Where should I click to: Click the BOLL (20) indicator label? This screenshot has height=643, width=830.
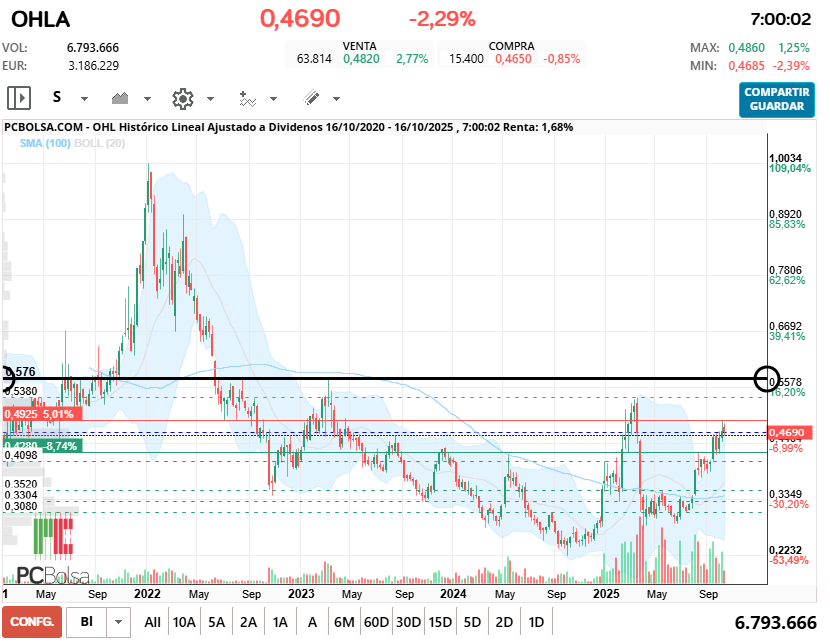click(100, 143)
